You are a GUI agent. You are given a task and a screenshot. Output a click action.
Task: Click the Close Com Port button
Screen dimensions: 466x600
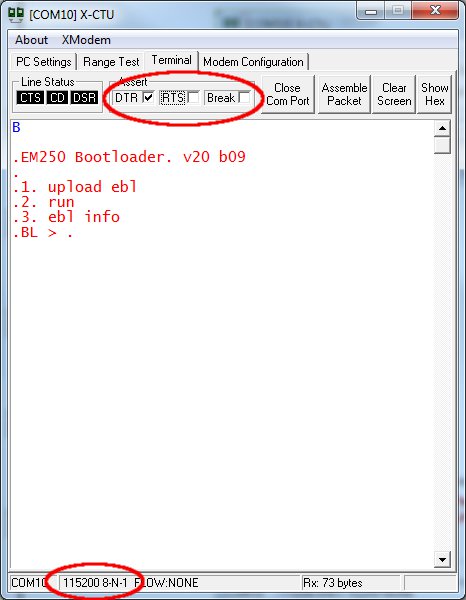[288, 94]
